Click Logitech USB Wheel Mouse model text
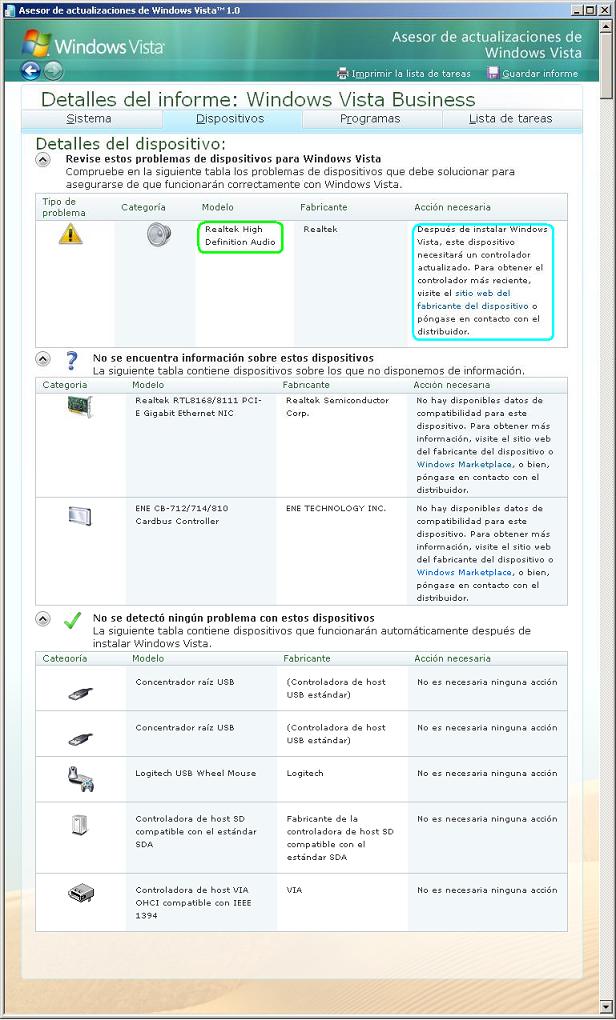Screen dimensions: 616x1020 (x=195, y=773)
